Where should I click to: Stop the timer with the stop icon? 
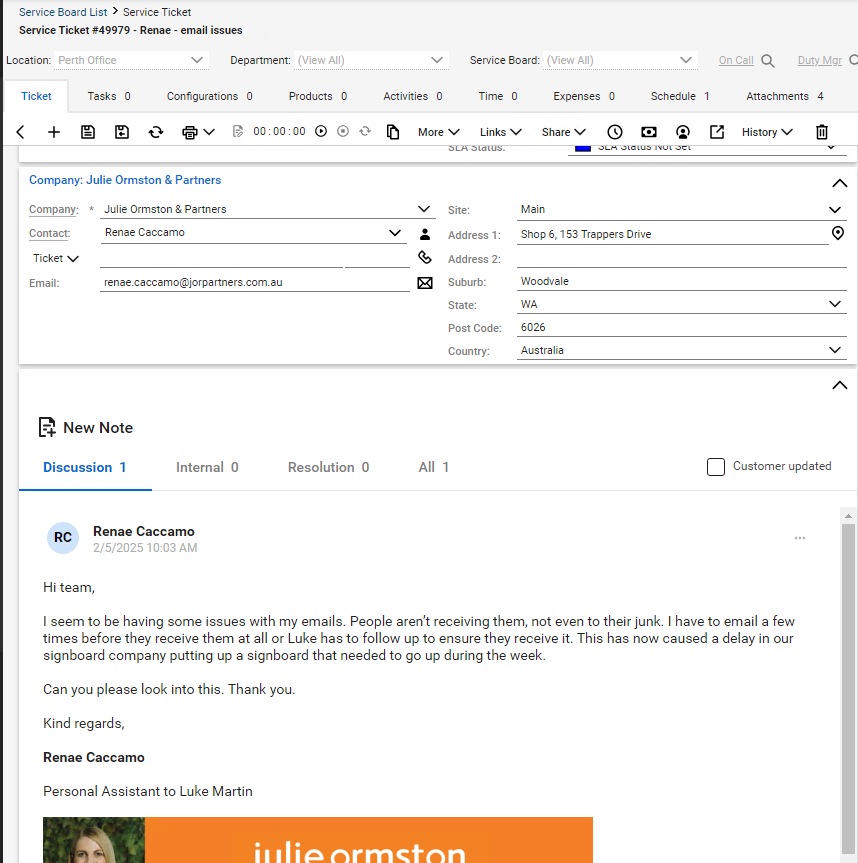343,131
